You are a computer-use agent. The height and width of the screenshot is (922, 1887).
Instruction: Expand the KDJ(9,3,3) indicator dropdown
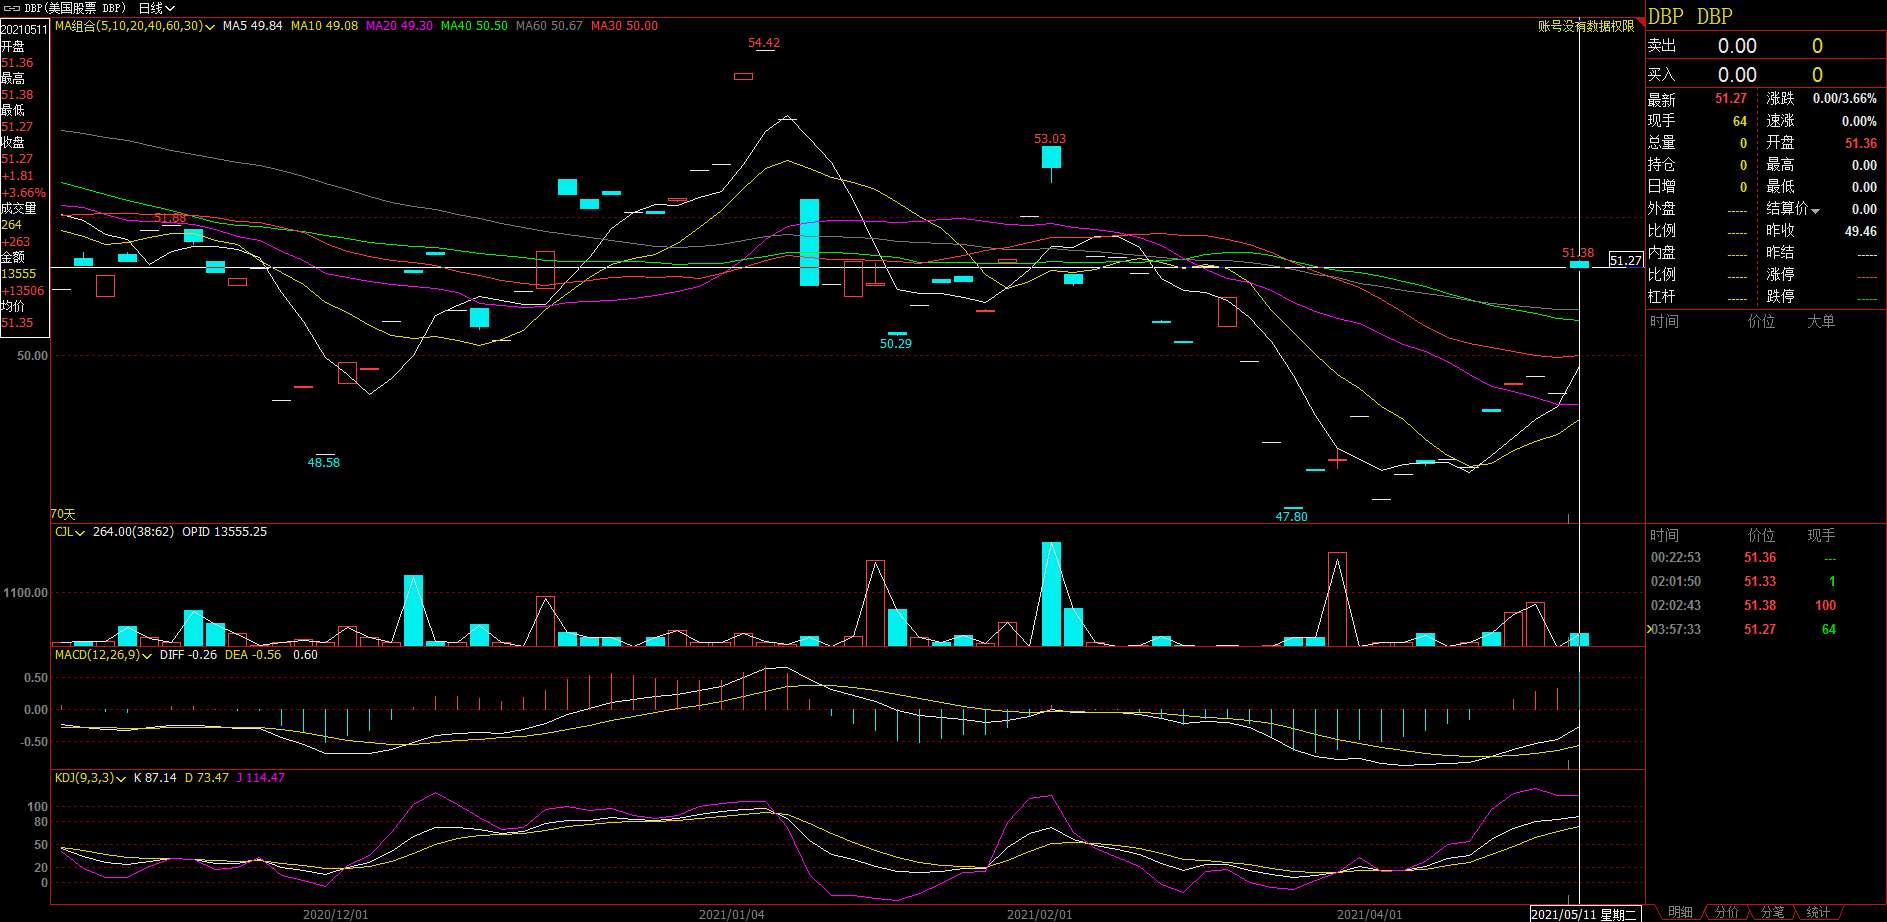point(90,777)
